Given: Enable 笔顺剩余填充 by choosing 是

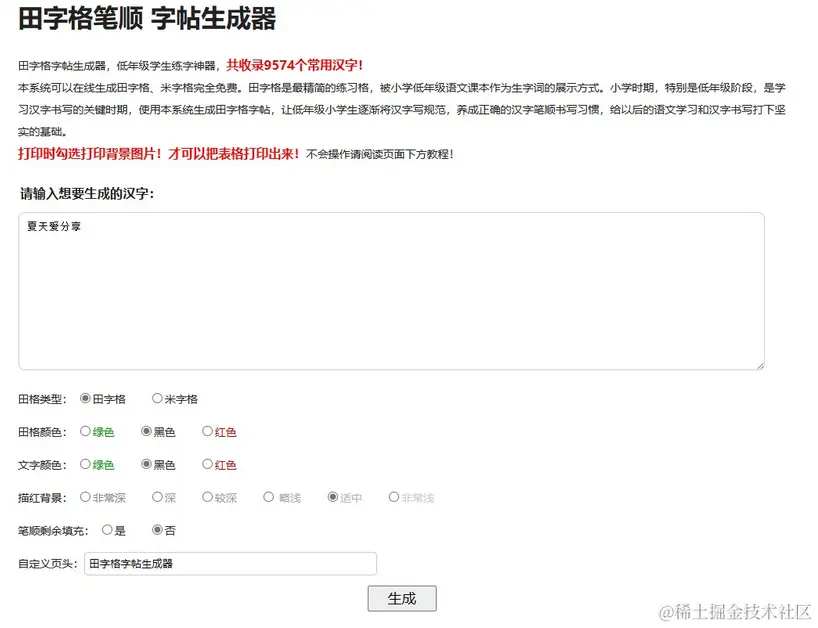Looking at the screenshot, I should (107, 530).
